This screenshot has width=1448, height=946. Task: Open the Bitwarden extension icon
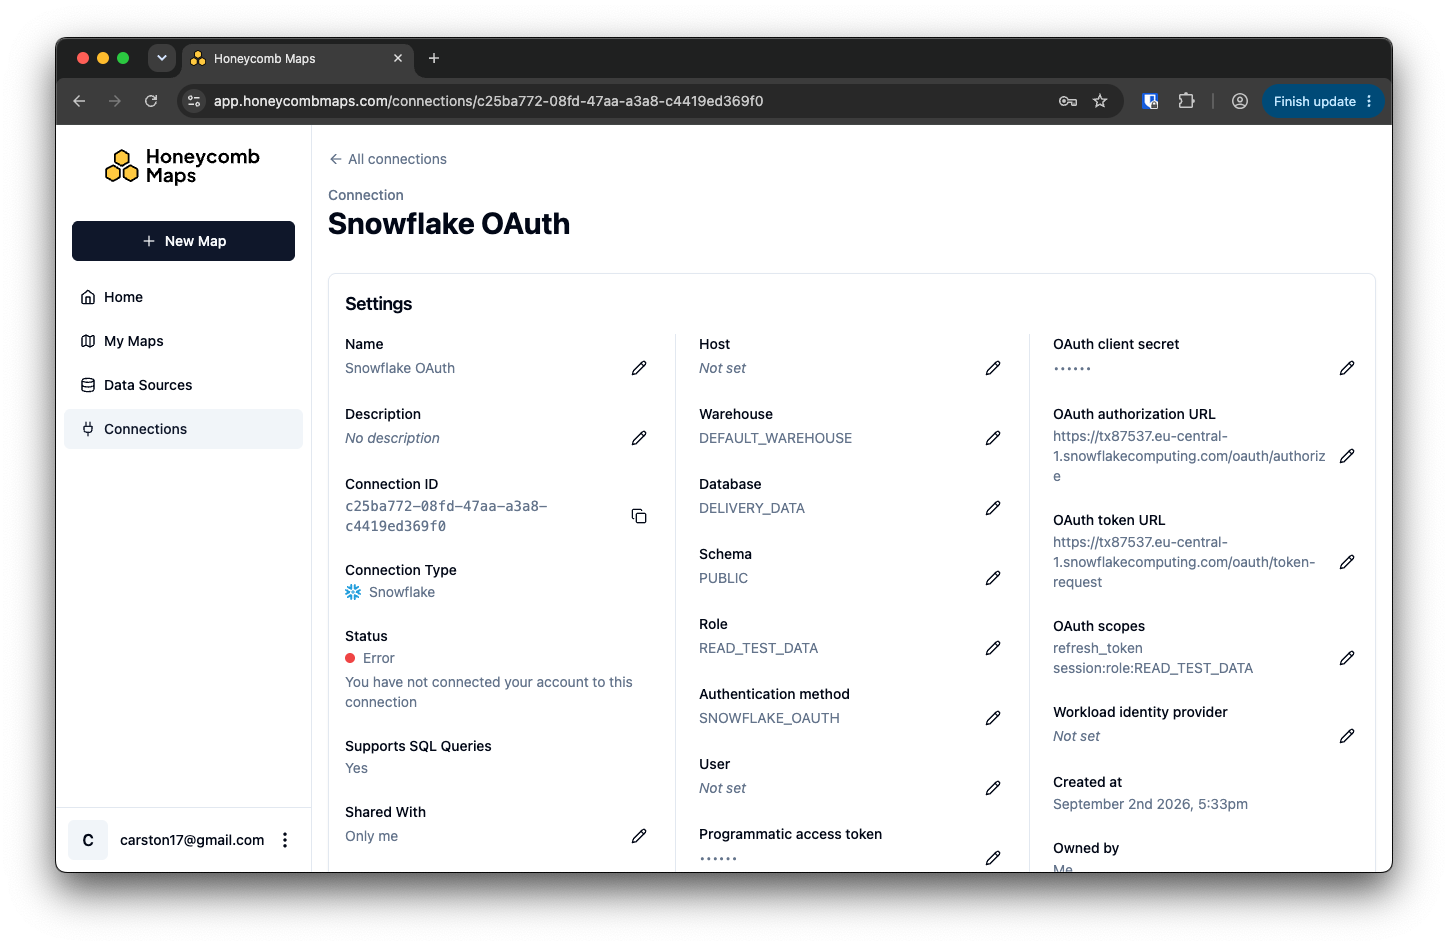click(1150, 101)
